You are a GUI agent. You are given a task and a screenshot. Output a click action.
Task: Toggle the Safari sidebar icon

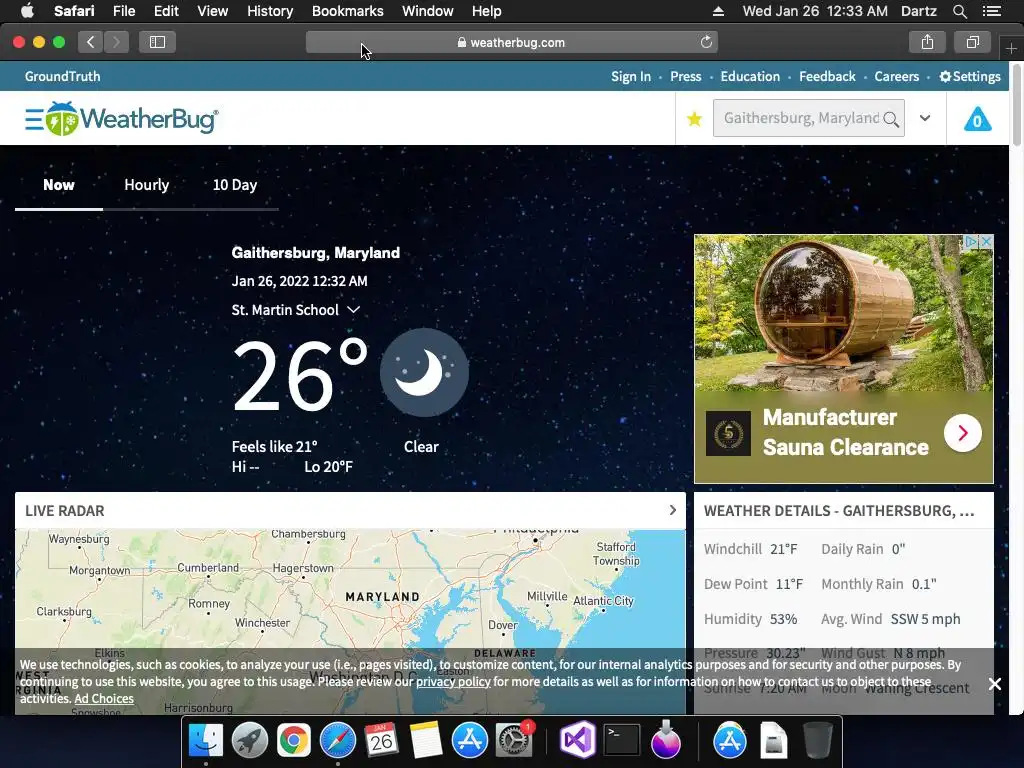click(x=157, y=42)
